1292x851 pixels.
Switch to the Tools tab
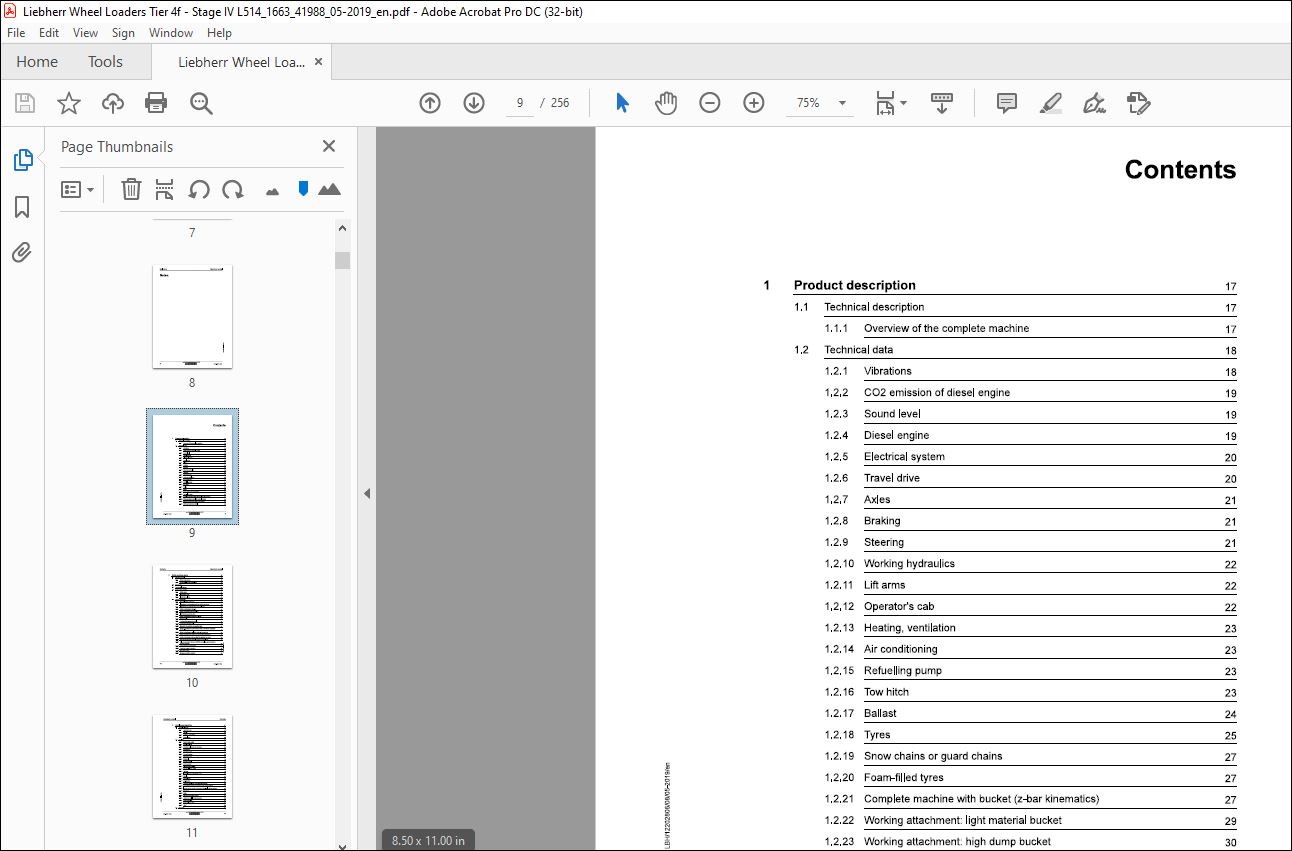click(x=105, y=62)
